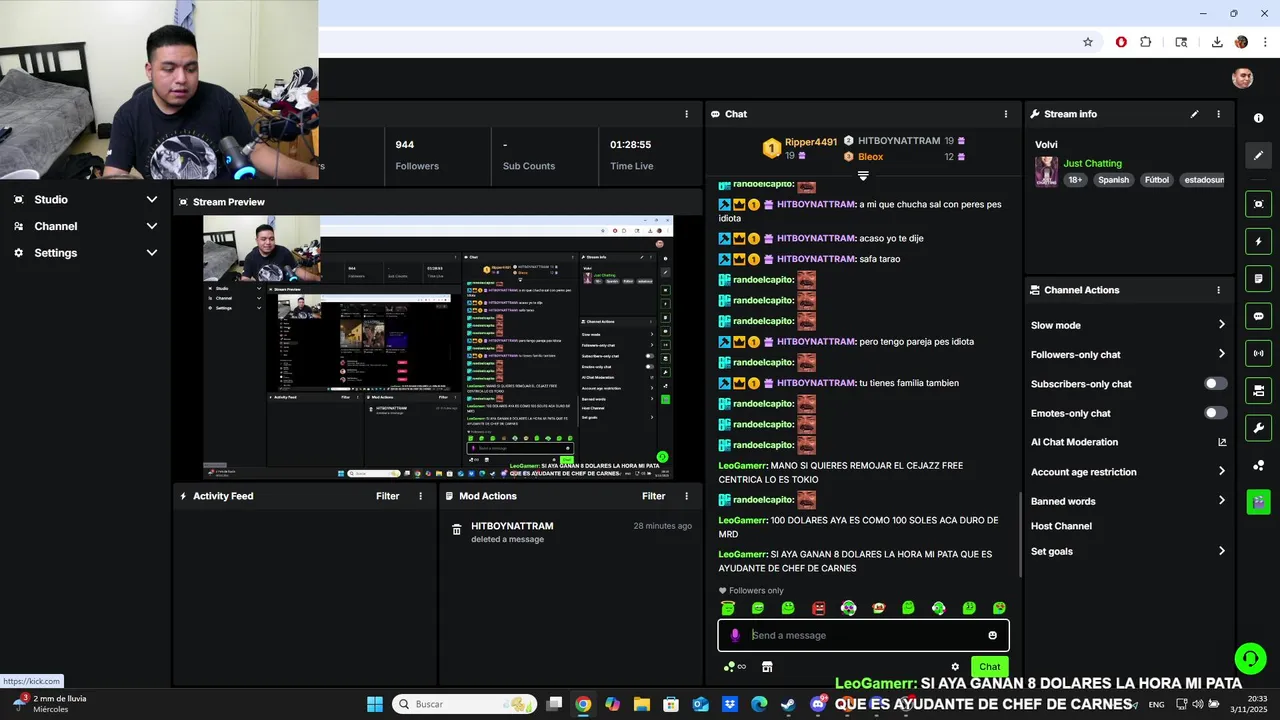Click the green clapperboard icon in right sidebar
Screen dimensions: 1280x720
[x=1258, y=502]
